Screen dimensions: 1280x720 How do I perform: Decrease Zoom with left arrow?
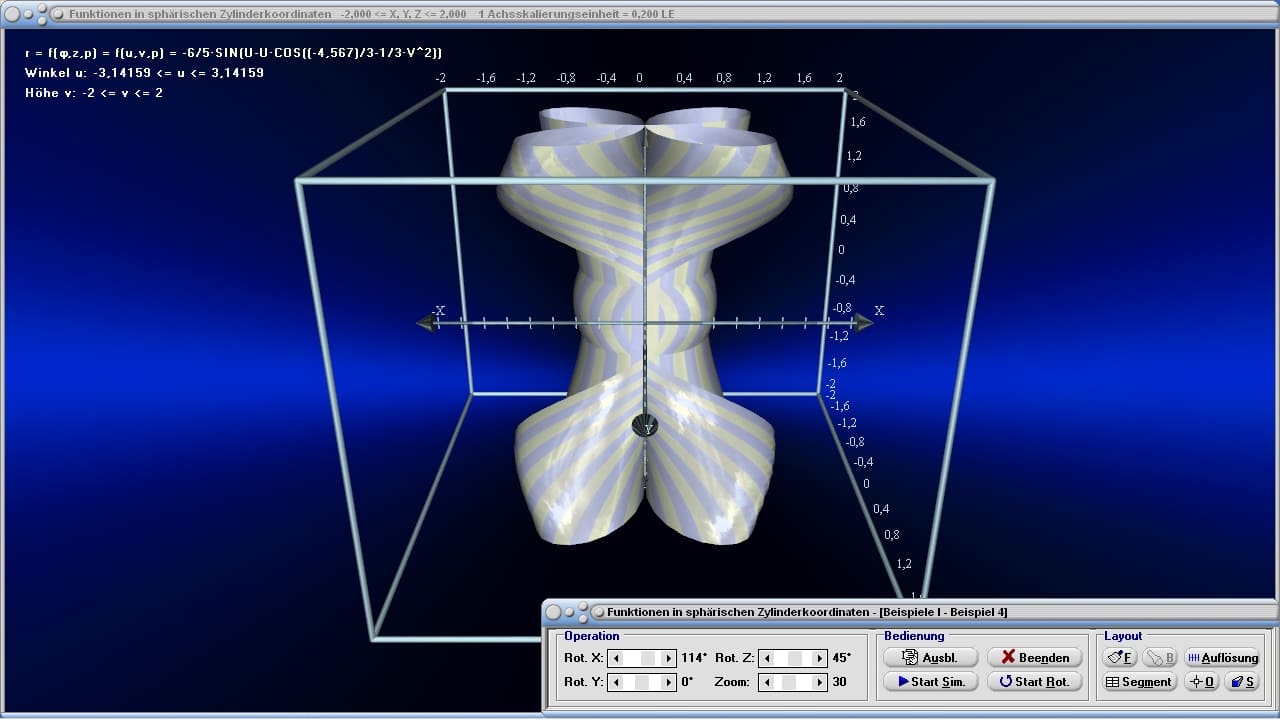tap(765, 682)
